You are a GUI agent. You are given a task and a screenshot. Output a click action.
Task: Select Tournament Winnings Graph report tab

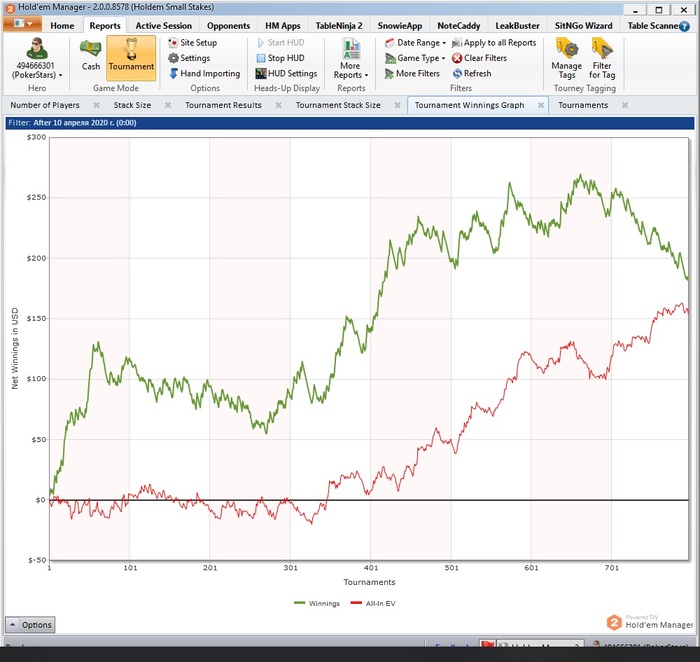point(469,105)
